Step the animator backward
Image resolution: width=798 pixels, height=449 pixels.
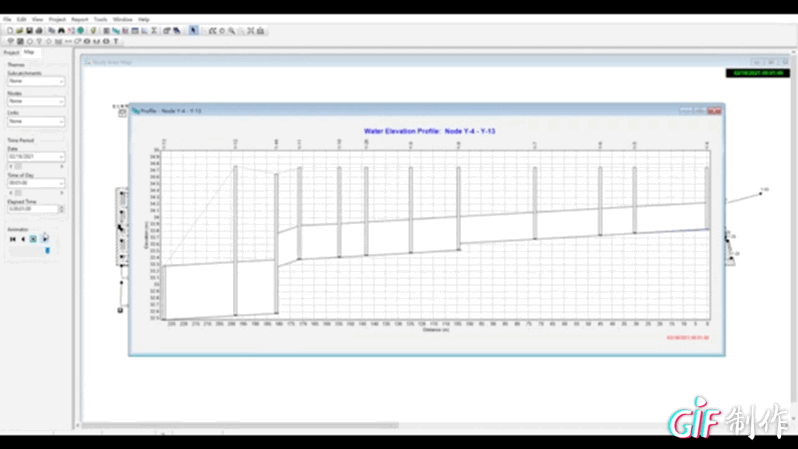coord(23,239)
